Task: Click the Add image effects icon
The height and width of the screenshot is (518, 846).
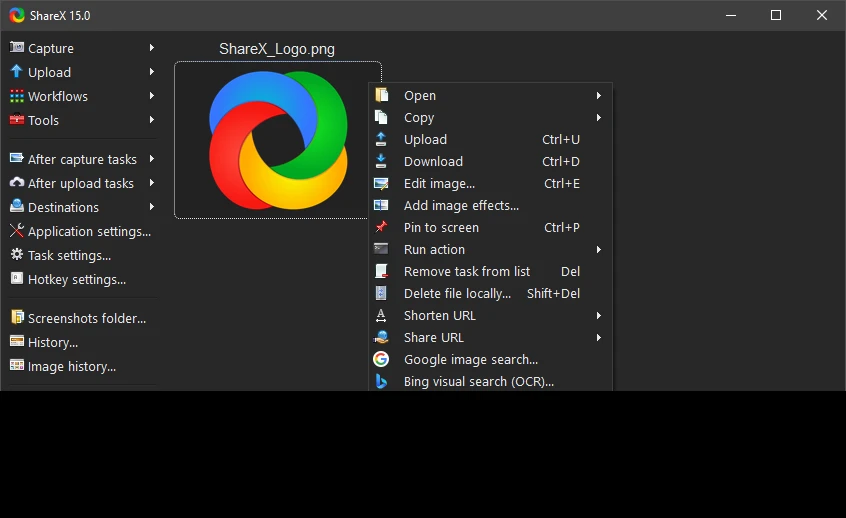Action: click(x=381, y=205)
